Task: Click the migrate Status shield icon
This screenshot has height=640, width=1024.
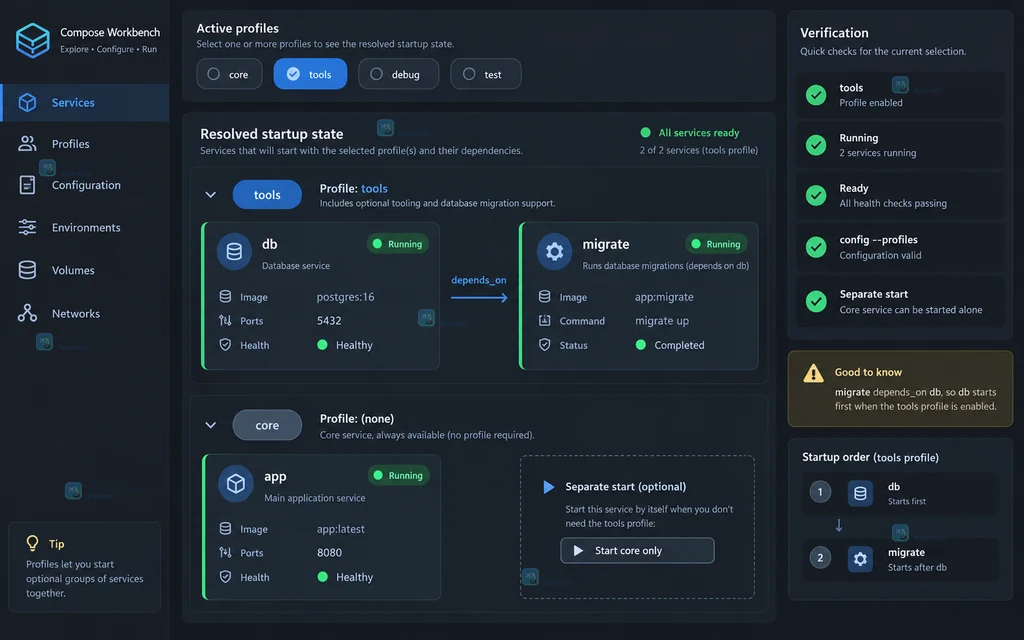Action: coord(545,345)
